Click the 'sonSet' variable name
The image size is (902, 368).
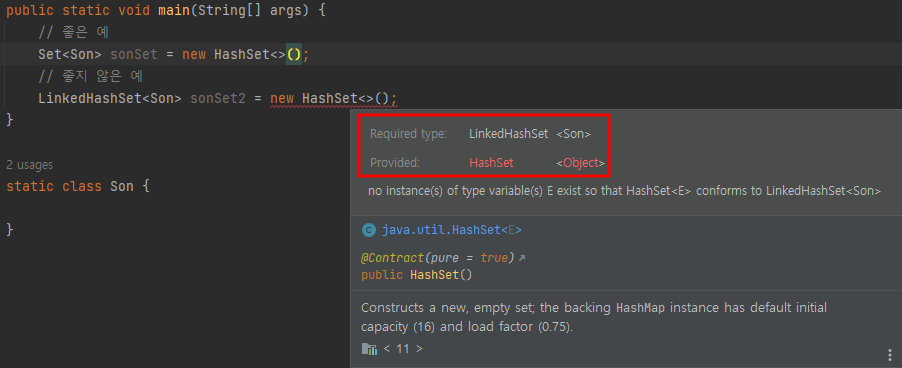(133, 55)
